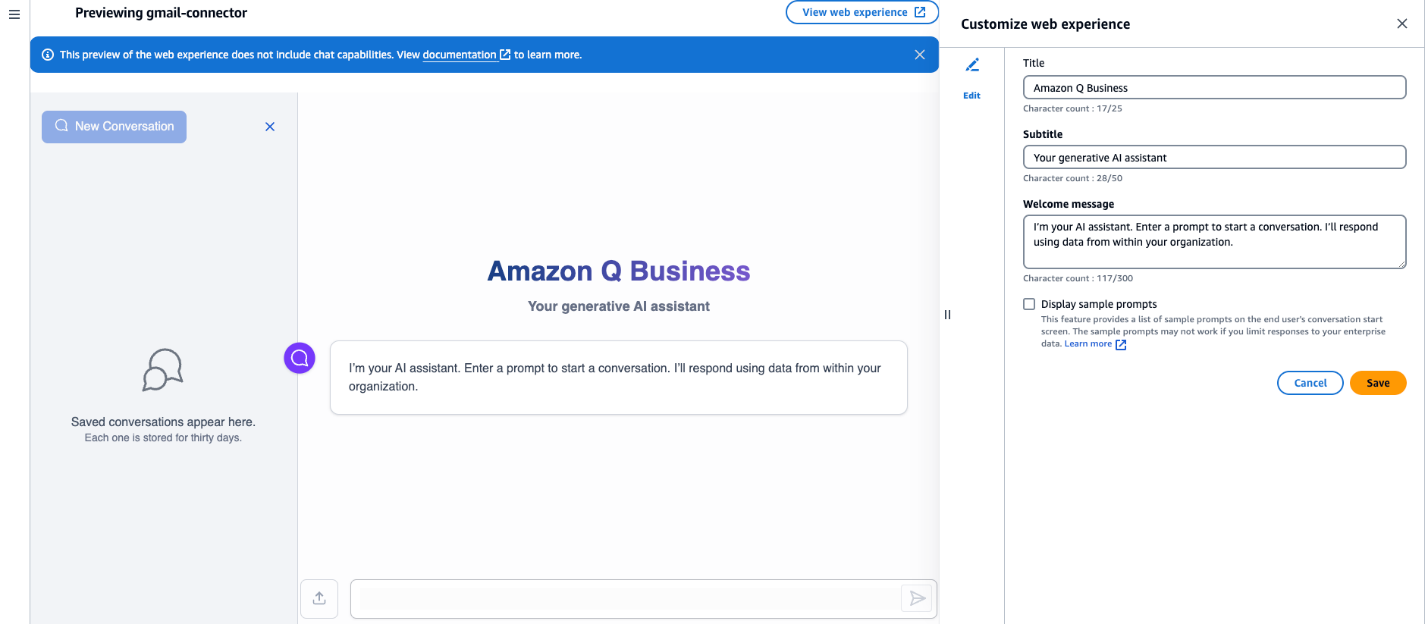Screen dimensions: 1428x624
Task: Click 'Character count : 117/300' text
Action: click(x=1078, y=278)
